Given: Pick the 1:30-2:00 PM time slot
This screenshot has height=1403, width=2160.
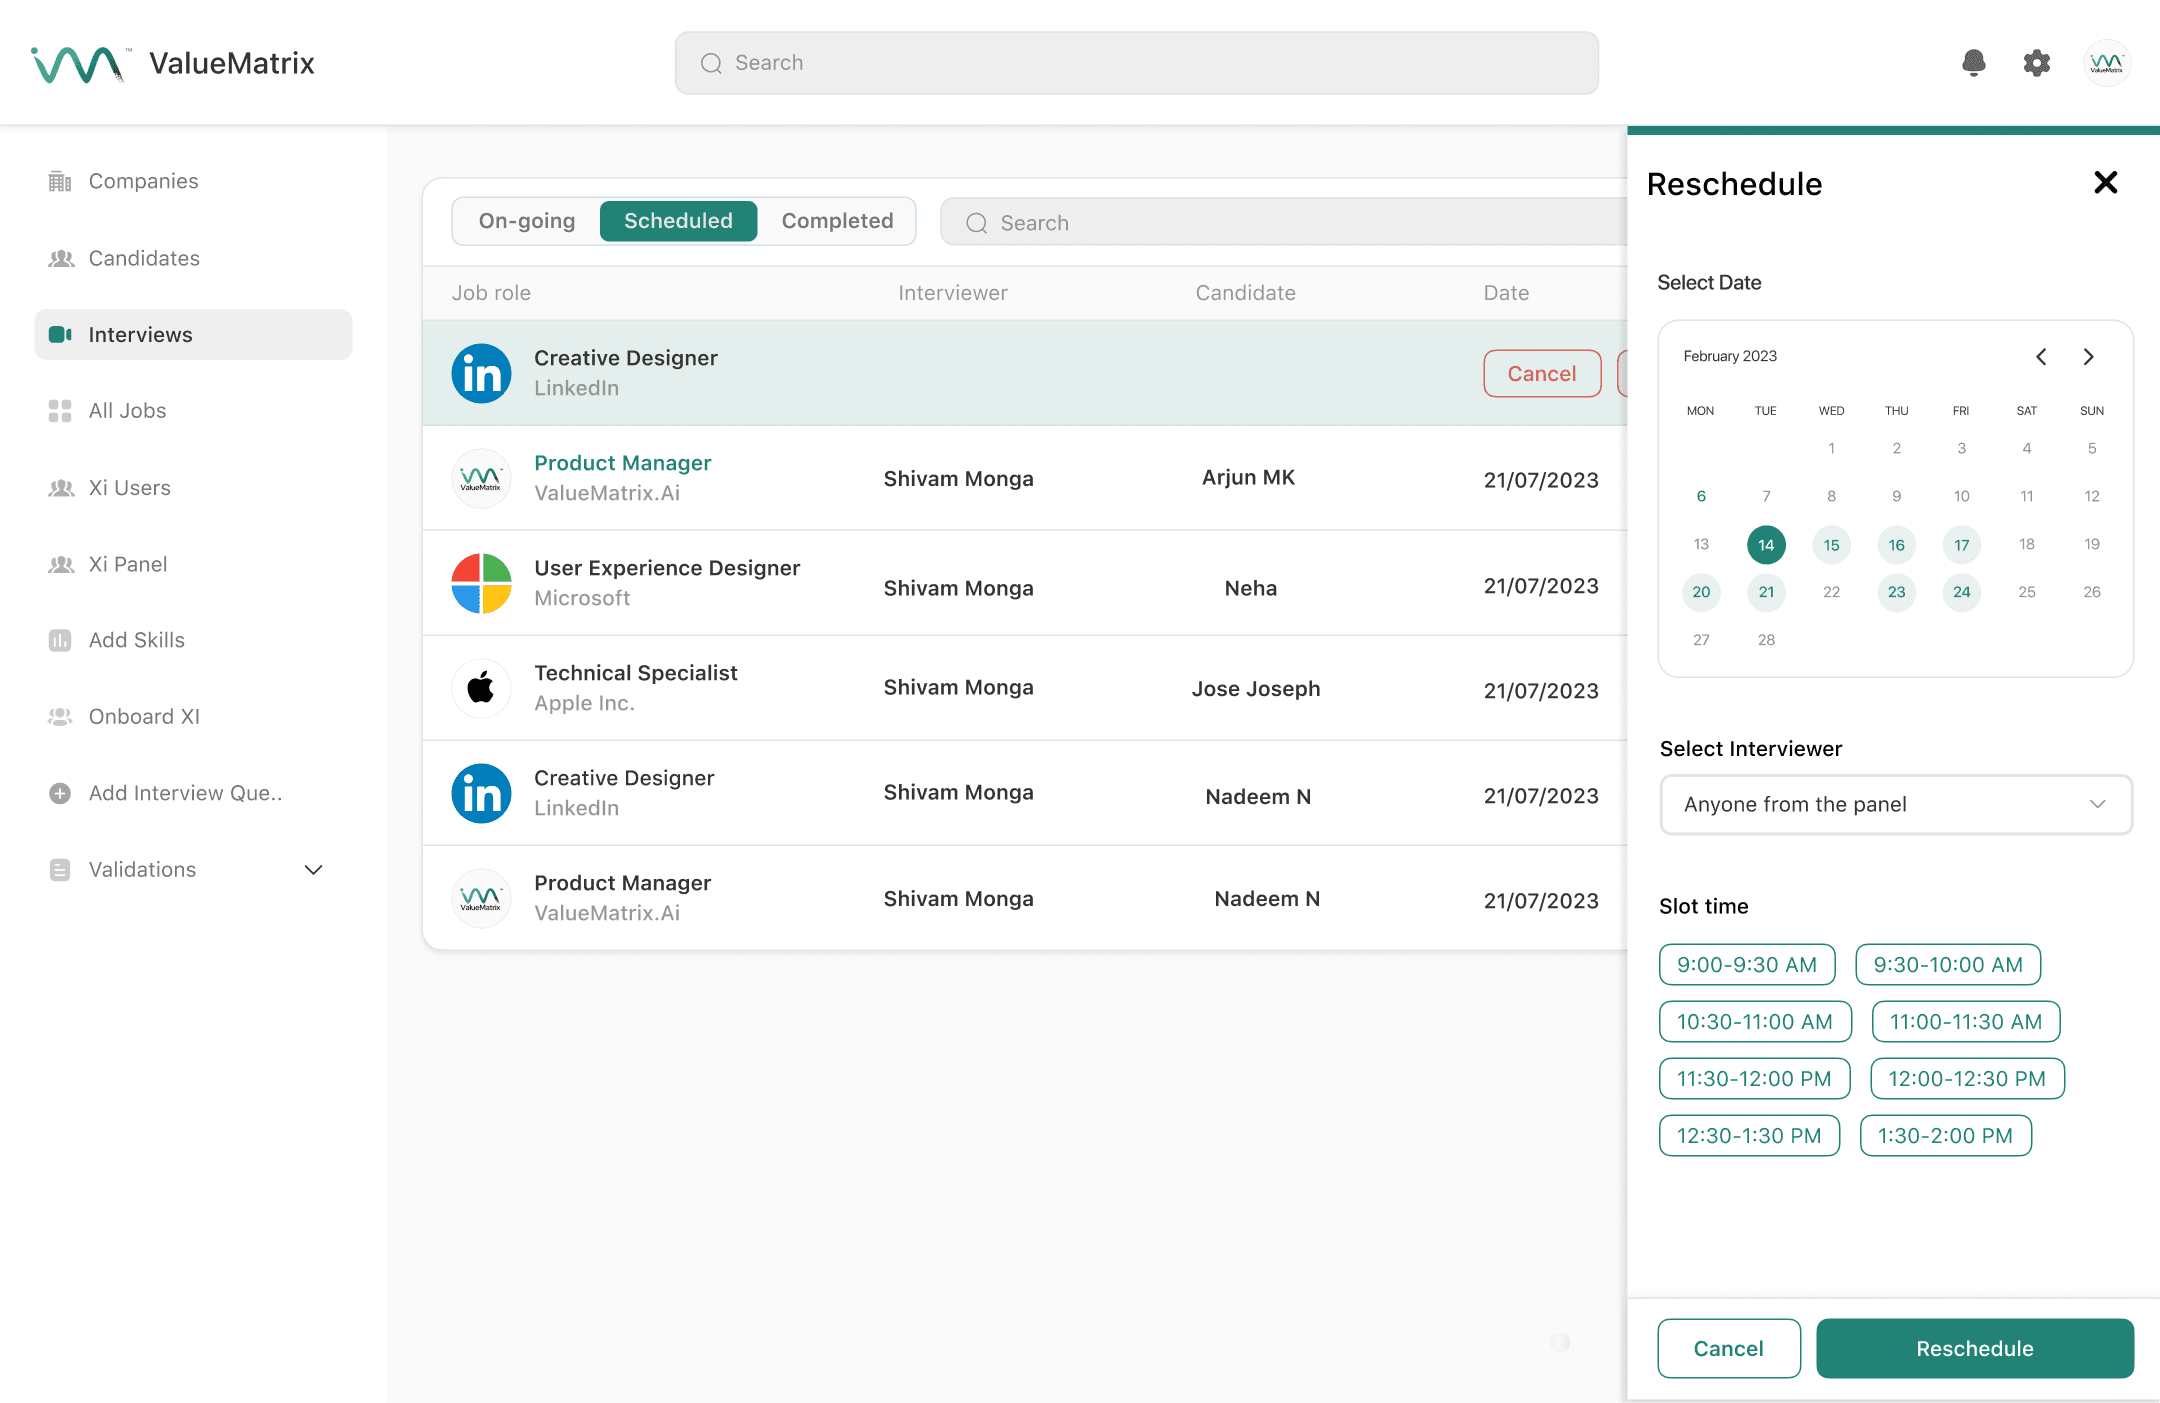Looking at the screenshot, I should [1944, 1136].
